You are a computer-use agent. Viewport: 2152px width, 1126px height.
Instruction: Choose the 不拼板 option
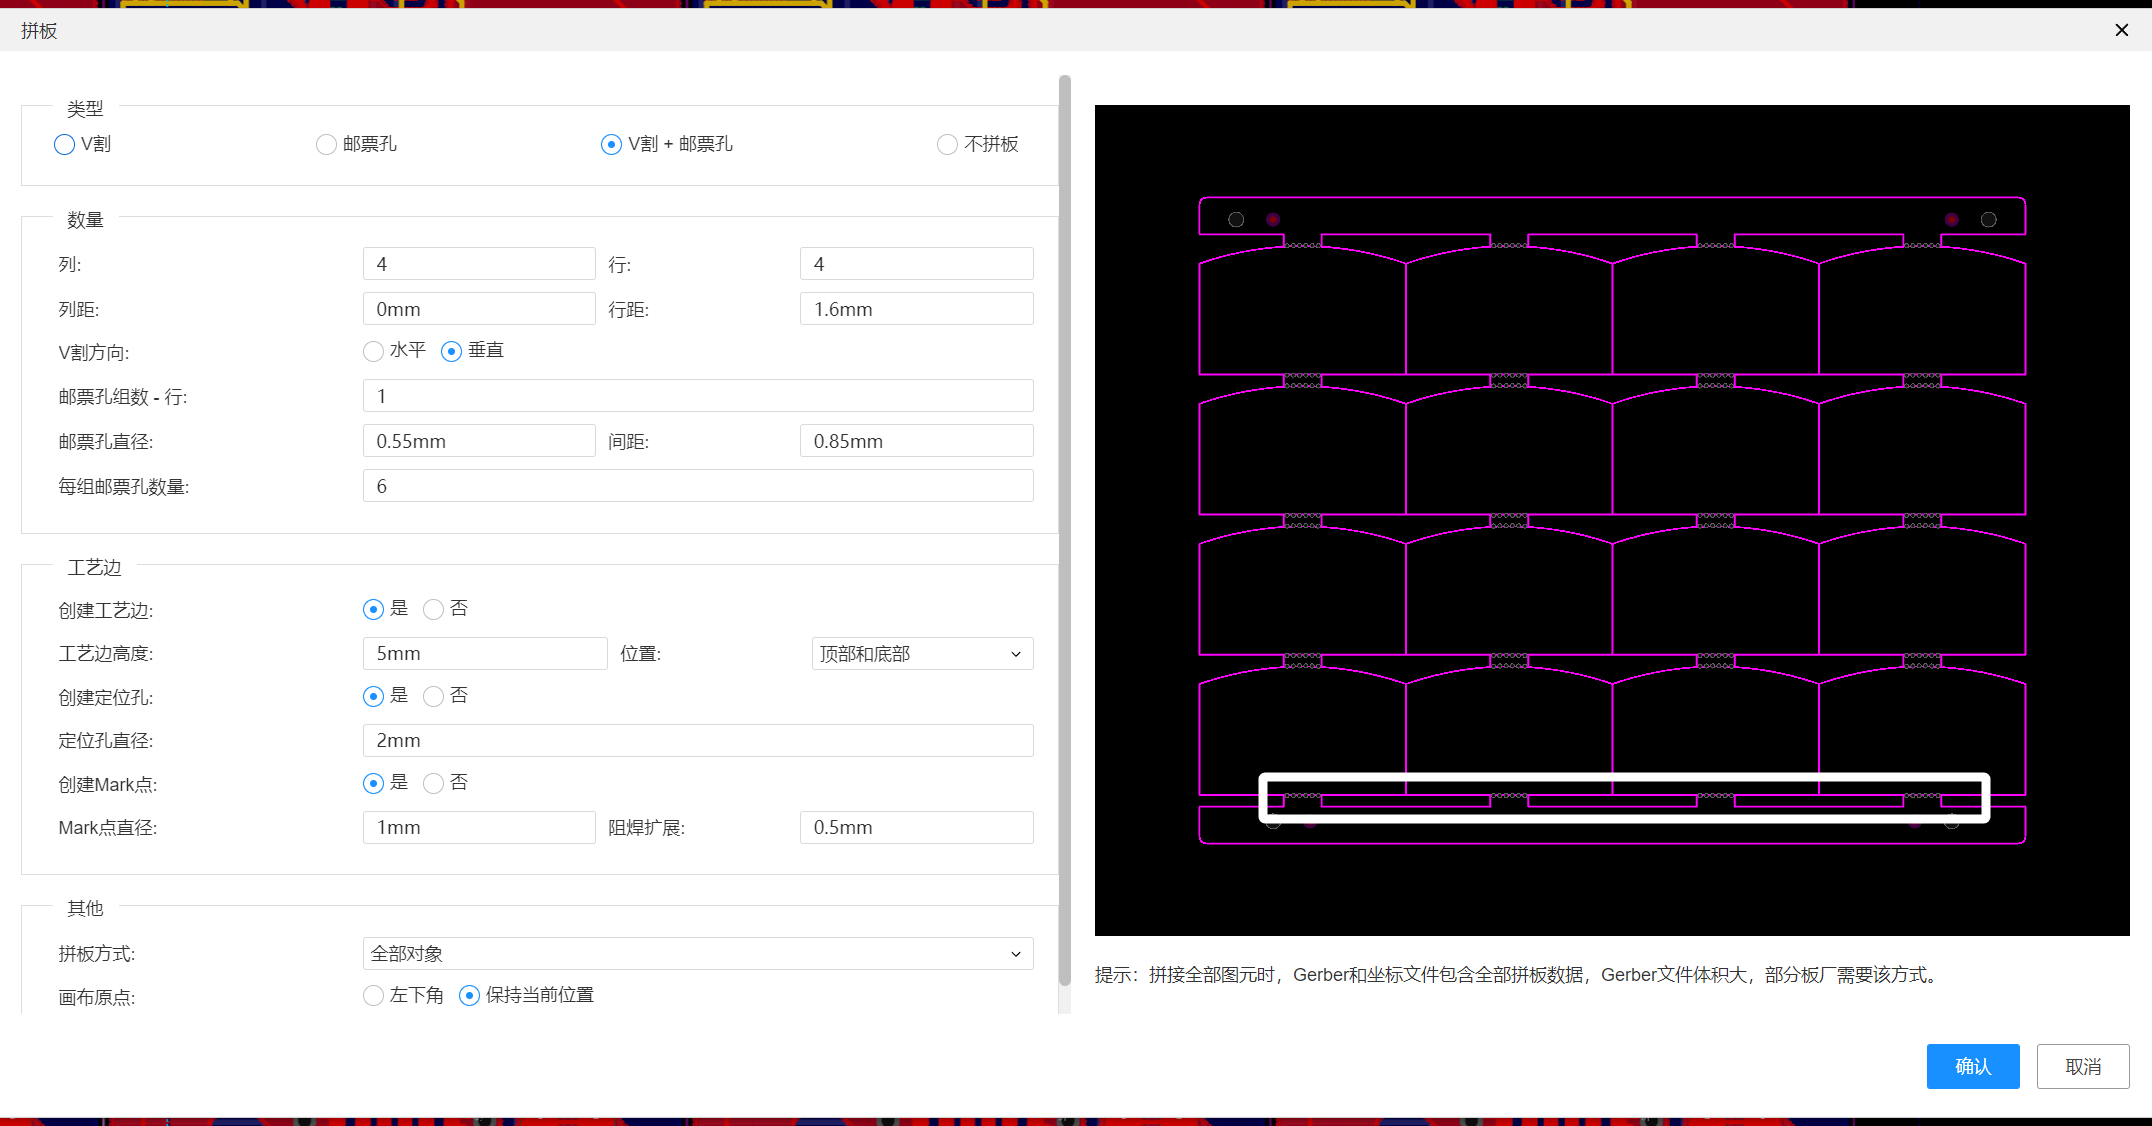pyautogui.click(x=947, y=144)
